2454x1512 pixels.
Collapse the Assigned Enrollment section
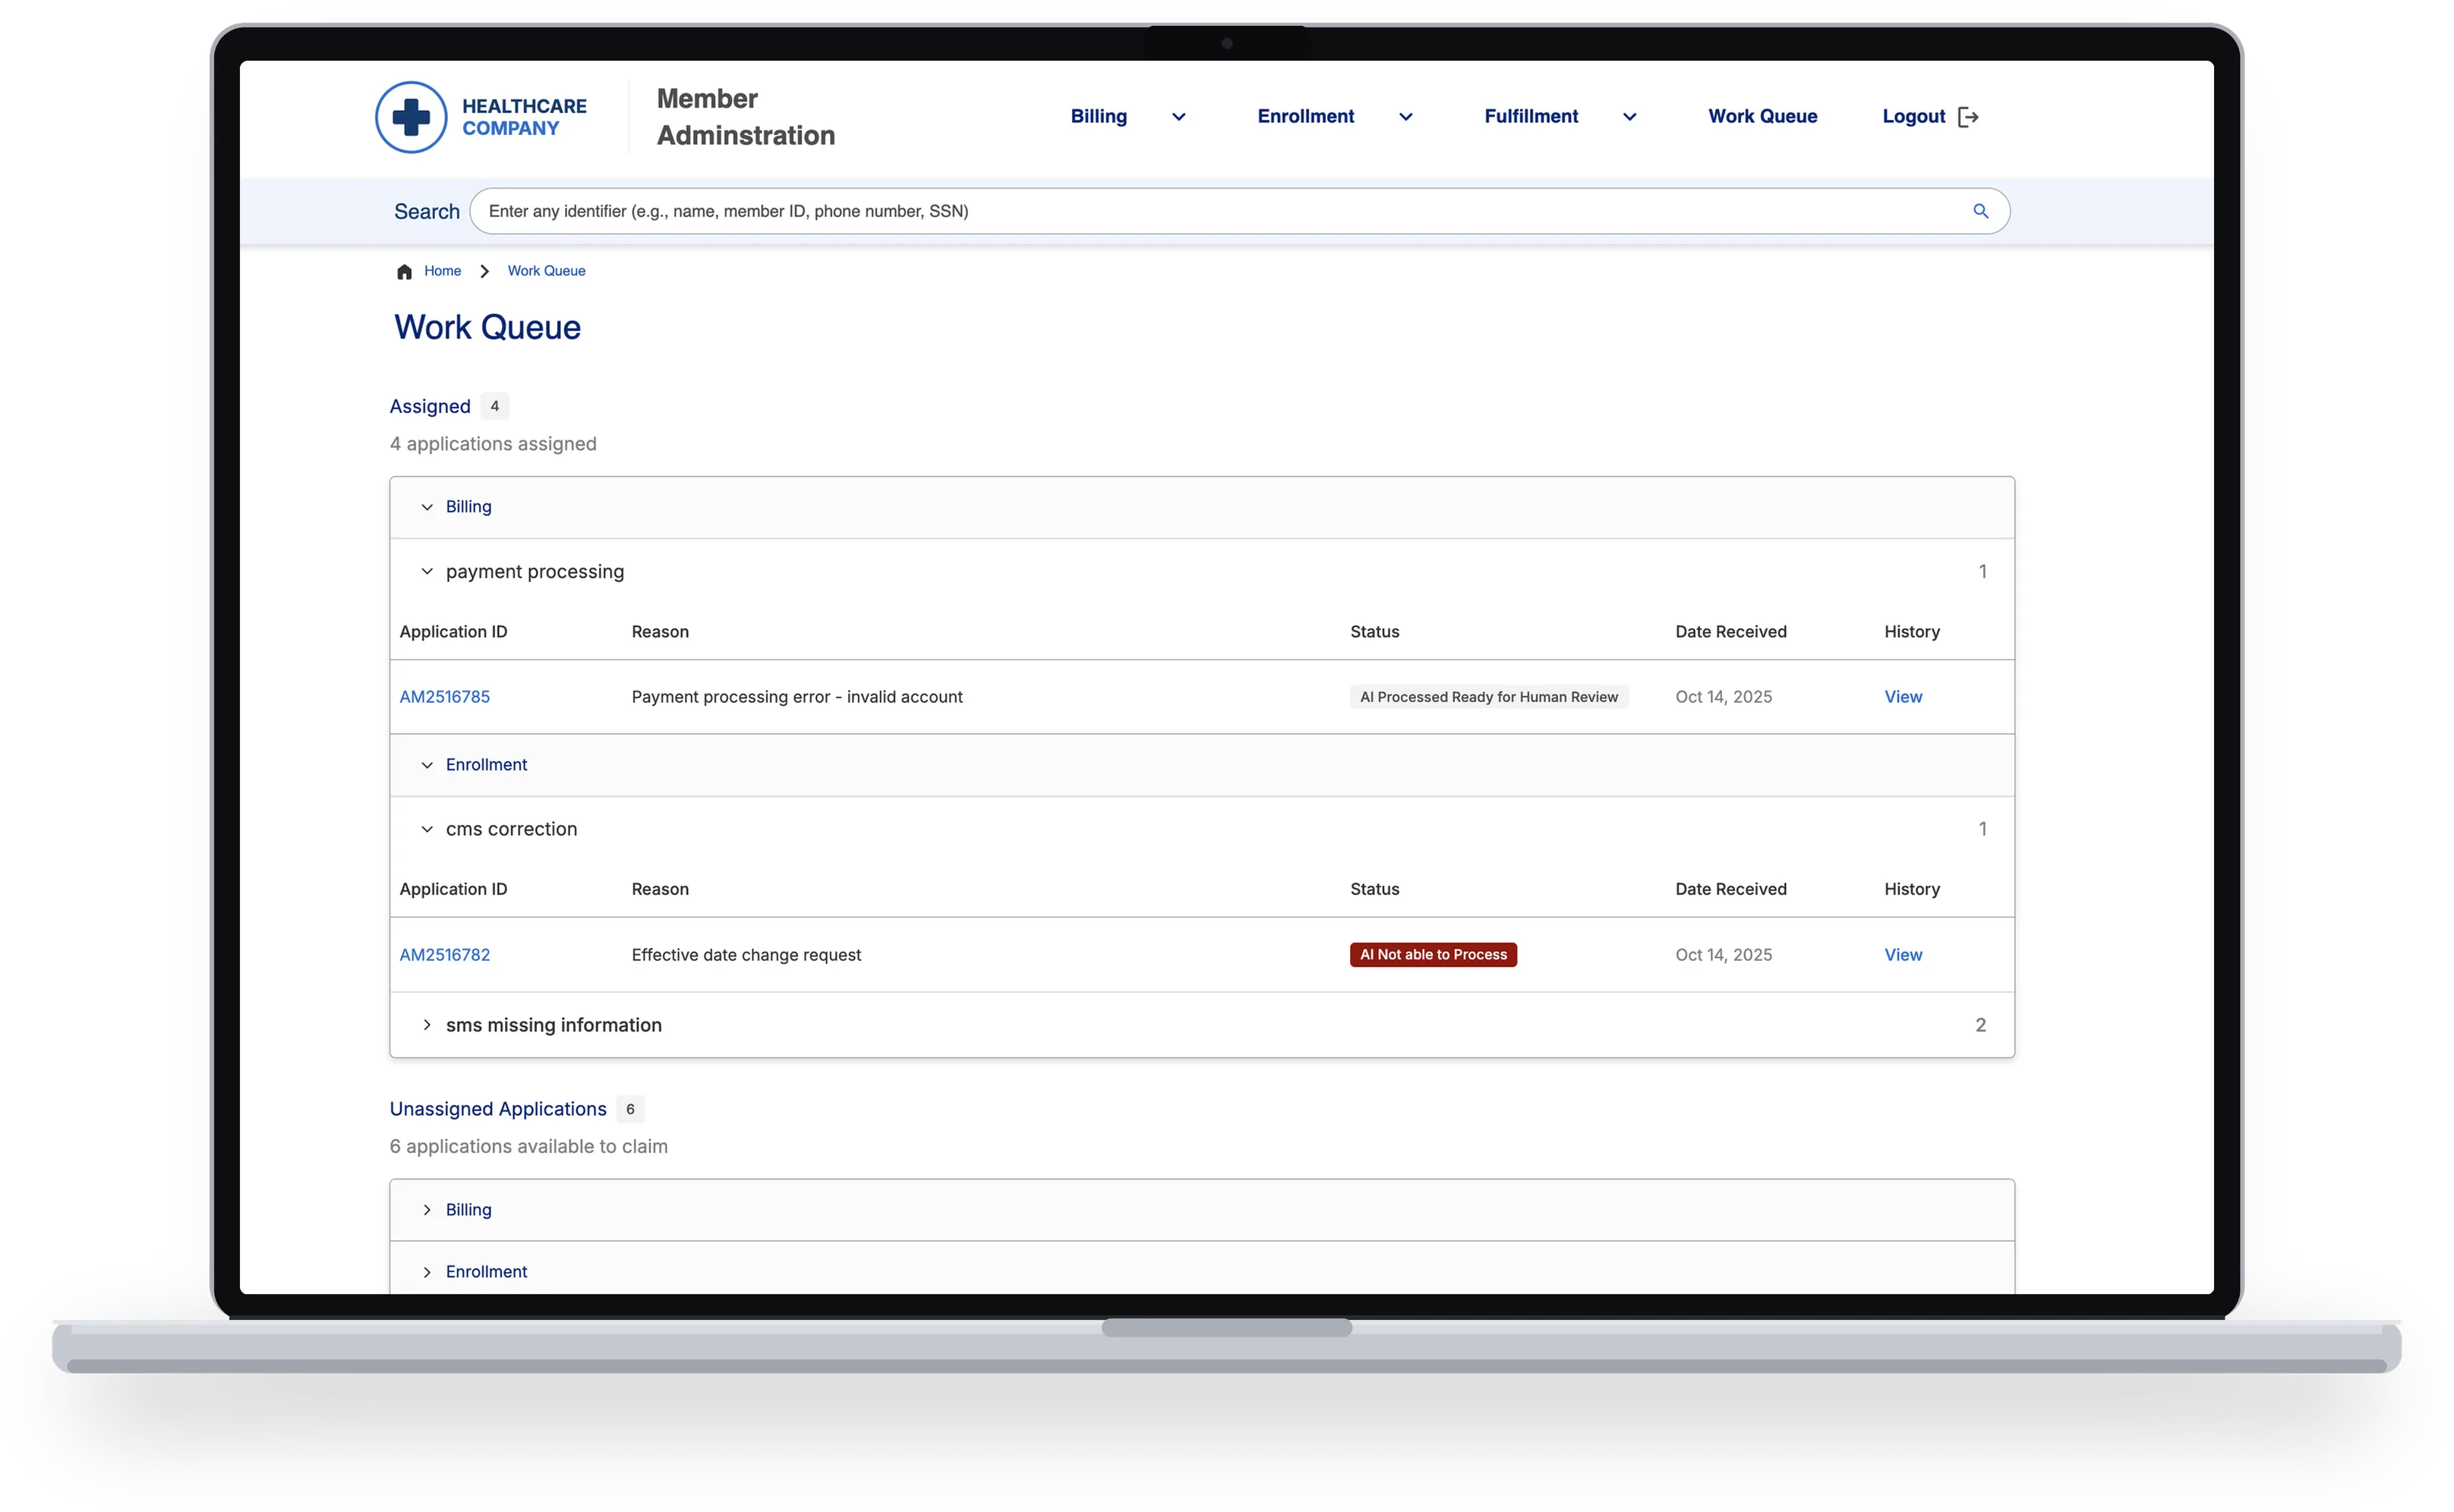pyautogui.click(x=427, y=765)
